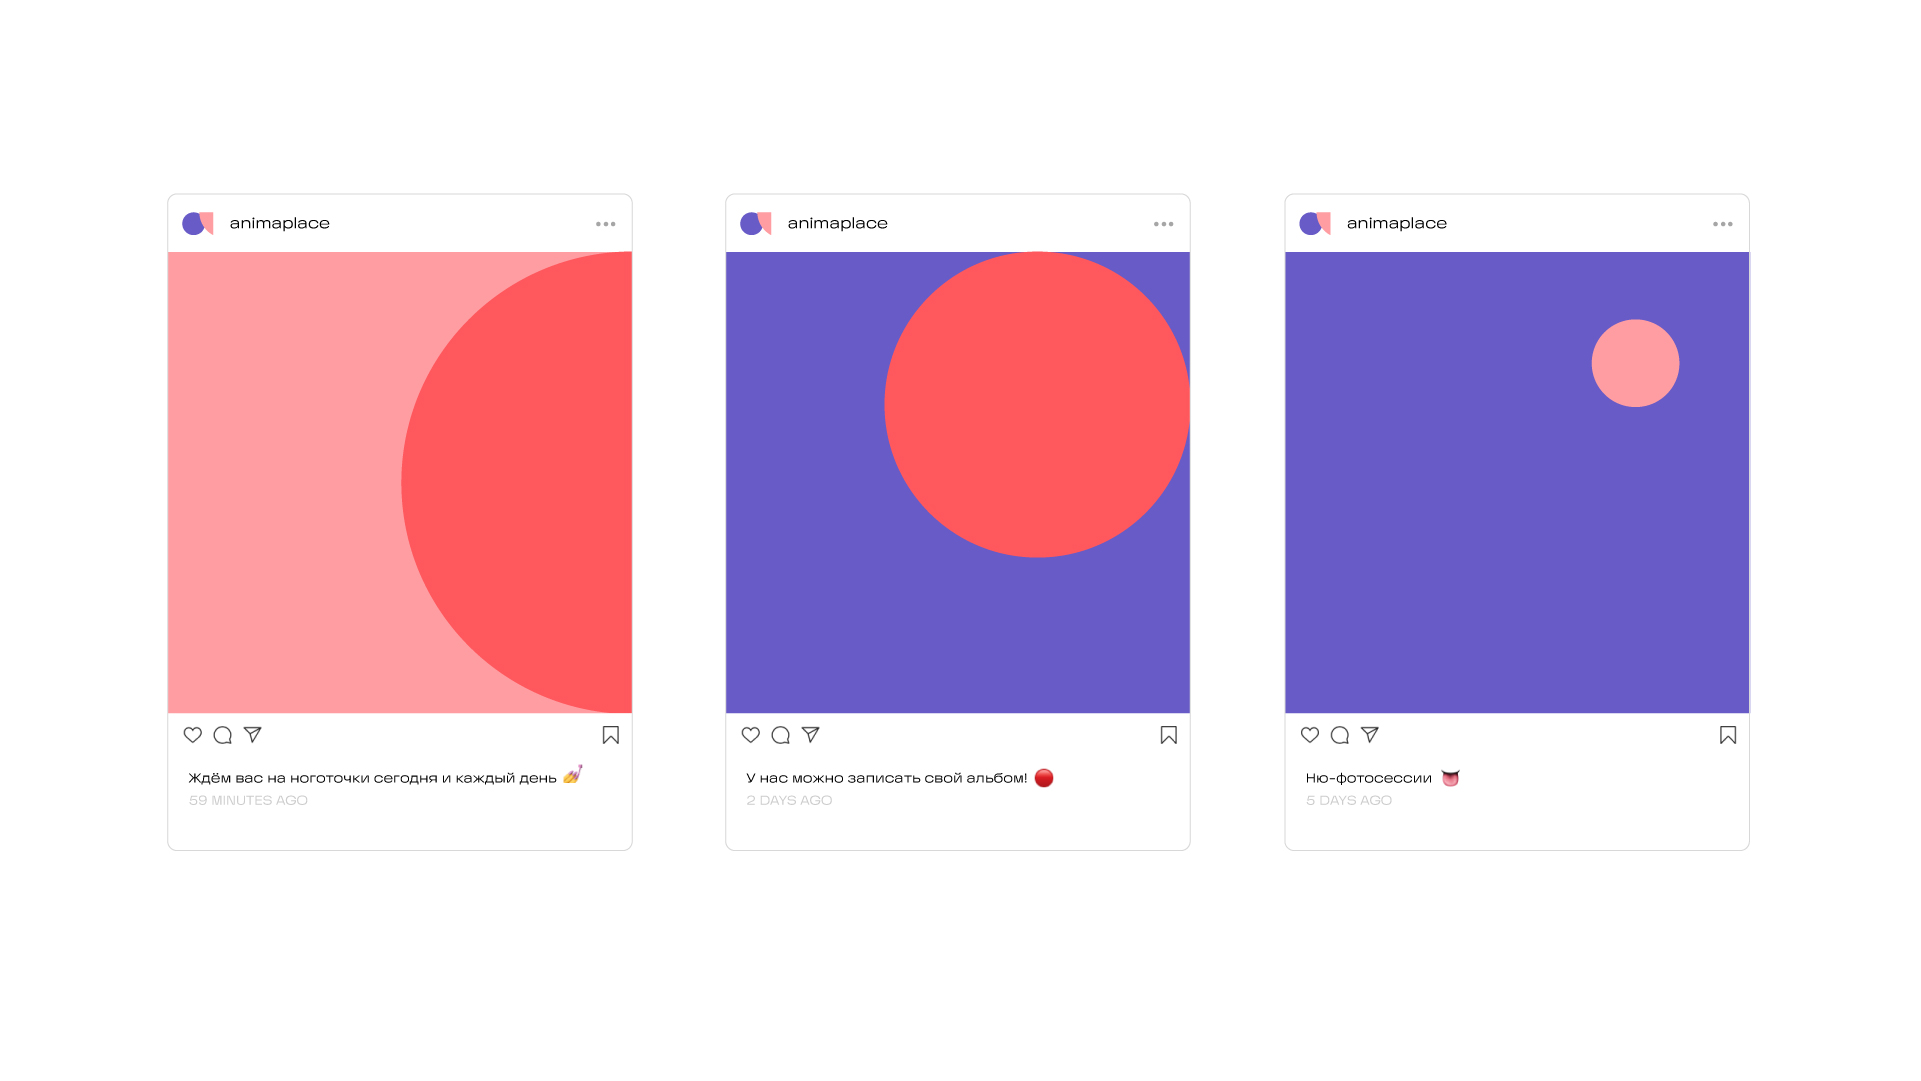1921x1081 pixels.
Task: Share the first post via paper plane icon
Action: tap(253, 735)
